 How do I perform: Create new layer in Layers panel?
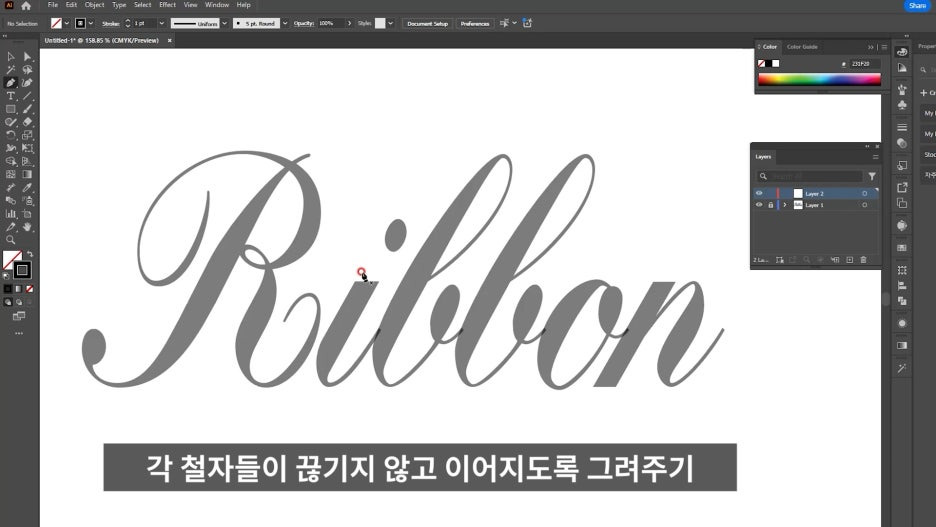coord(849,260)
